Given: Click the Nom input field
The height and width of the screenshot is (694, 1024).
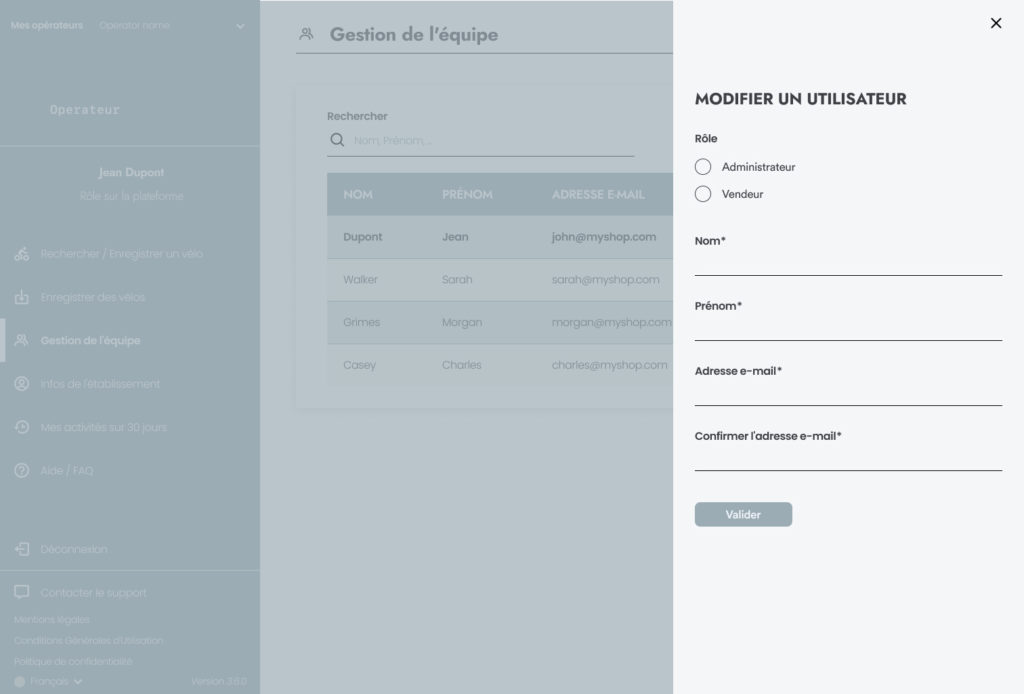Looking at the screenshot, I should [848, 264].
